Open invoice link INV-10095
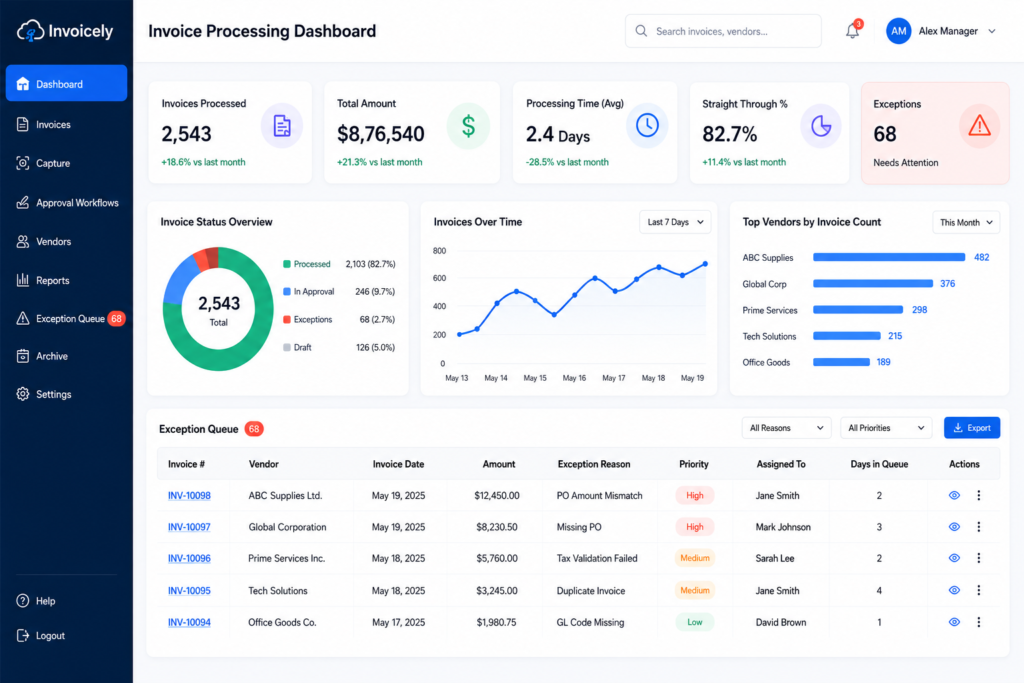1024x683 pixels. 189,591
